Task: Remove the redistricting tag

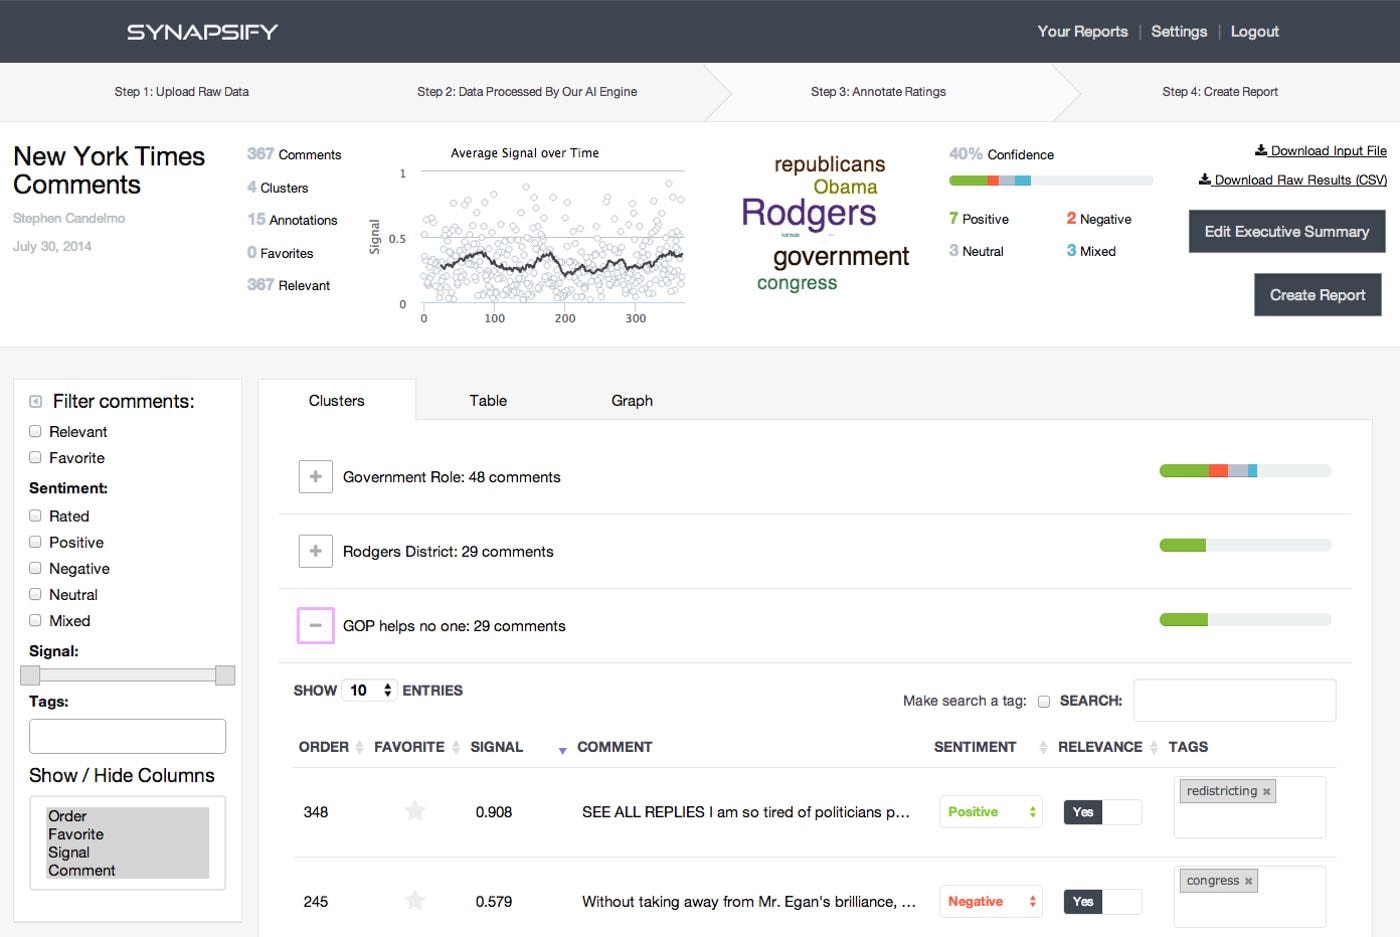Action: (1266, 792)
